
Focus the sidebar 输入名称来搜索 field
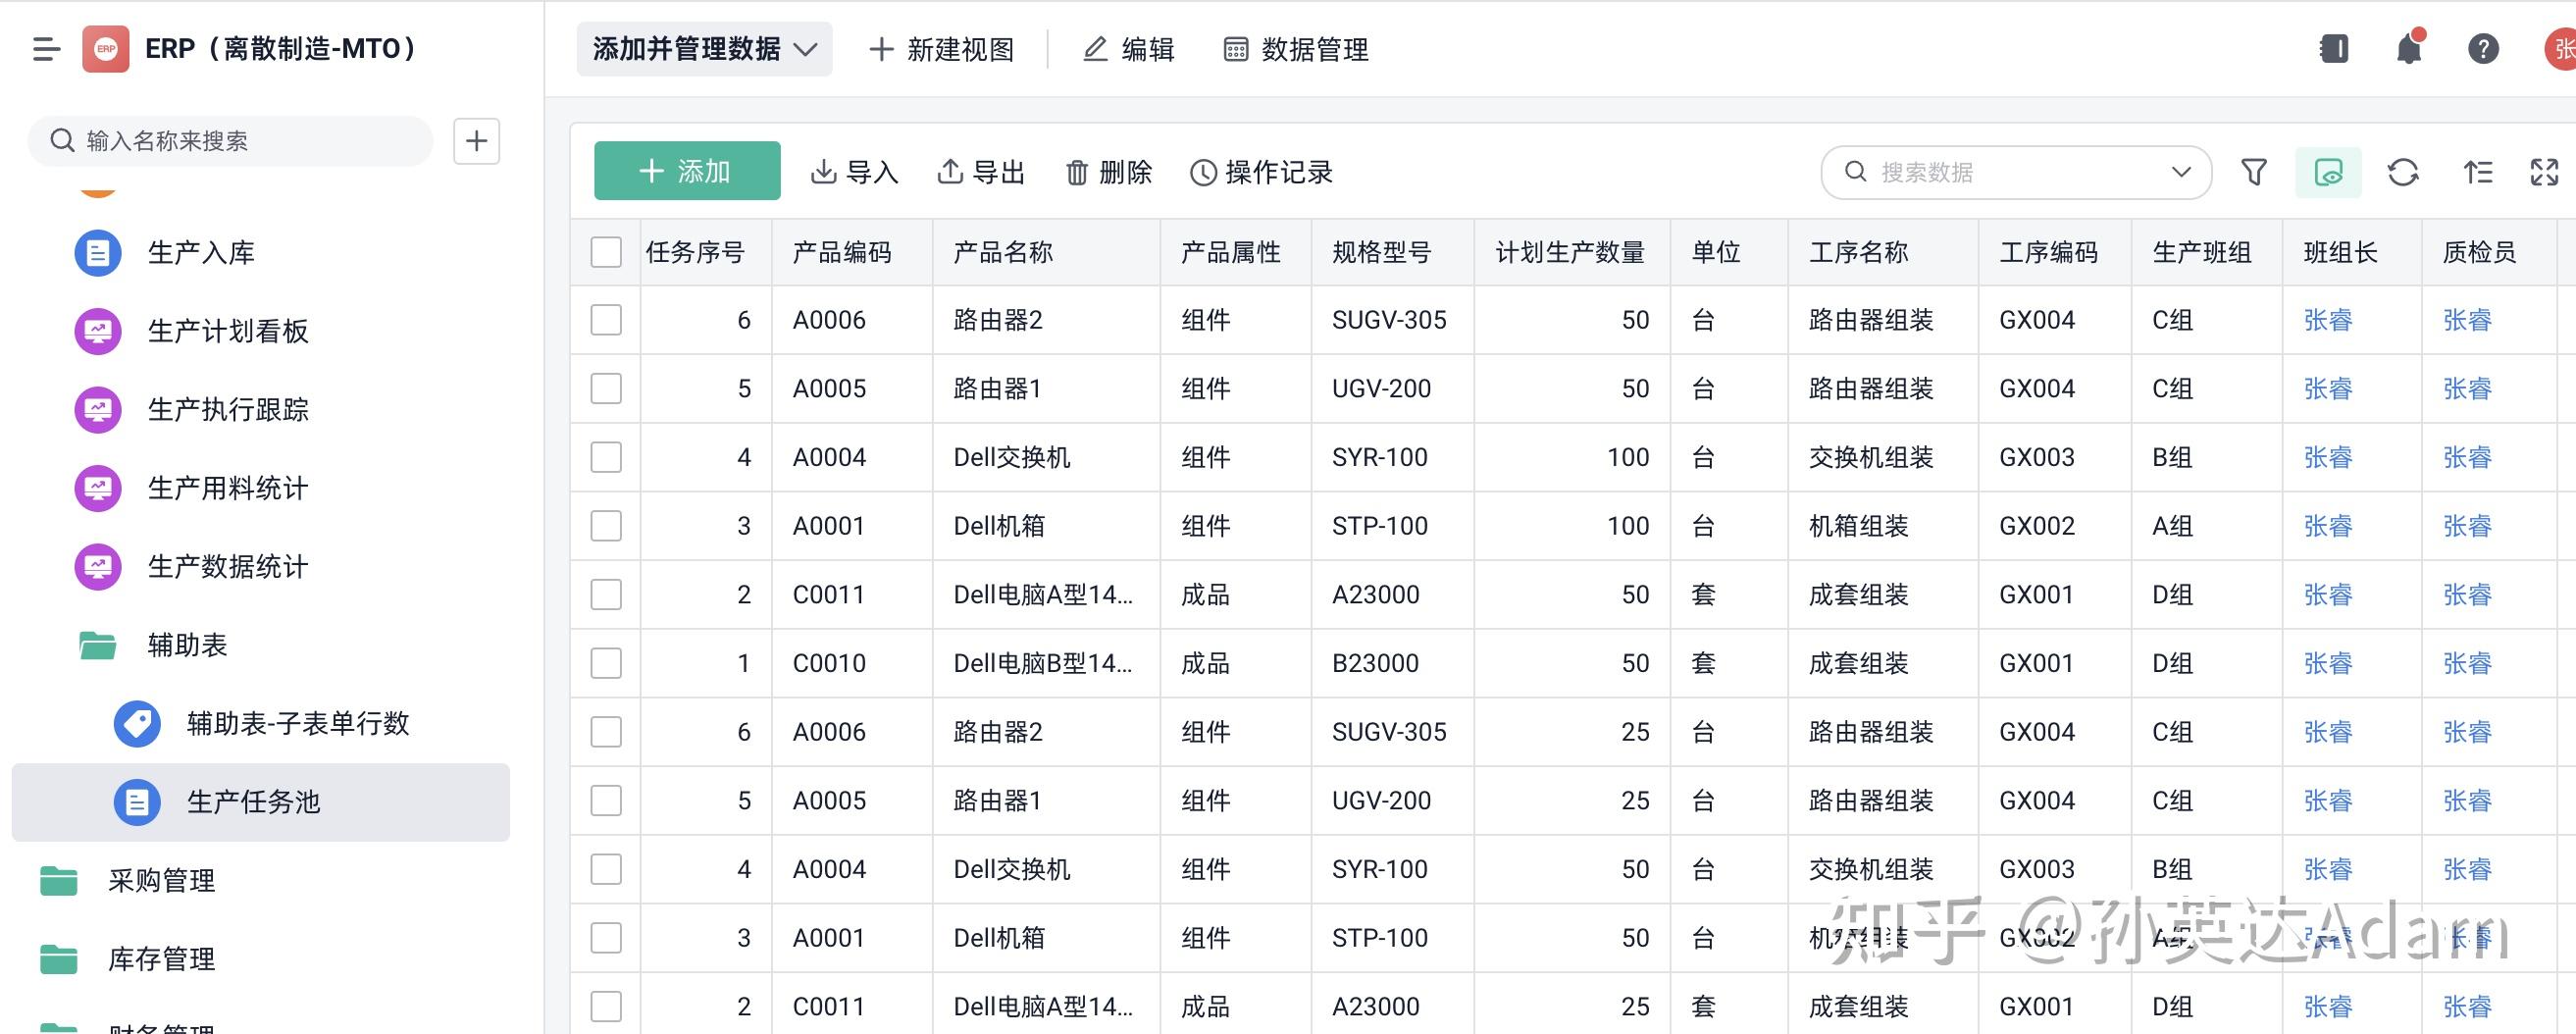tap(230, 141)
